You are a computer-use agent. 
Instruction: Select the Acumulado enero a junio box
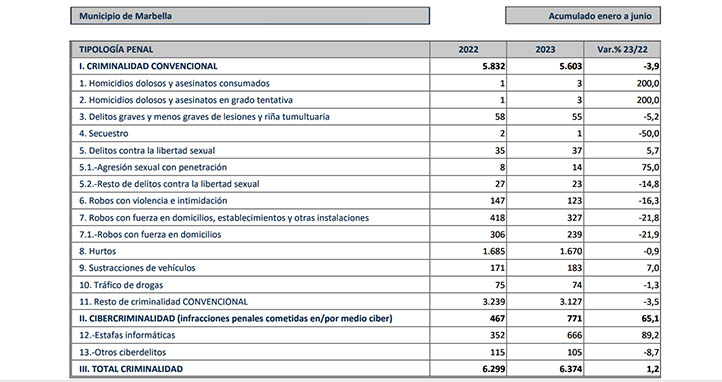pos(583,16)
